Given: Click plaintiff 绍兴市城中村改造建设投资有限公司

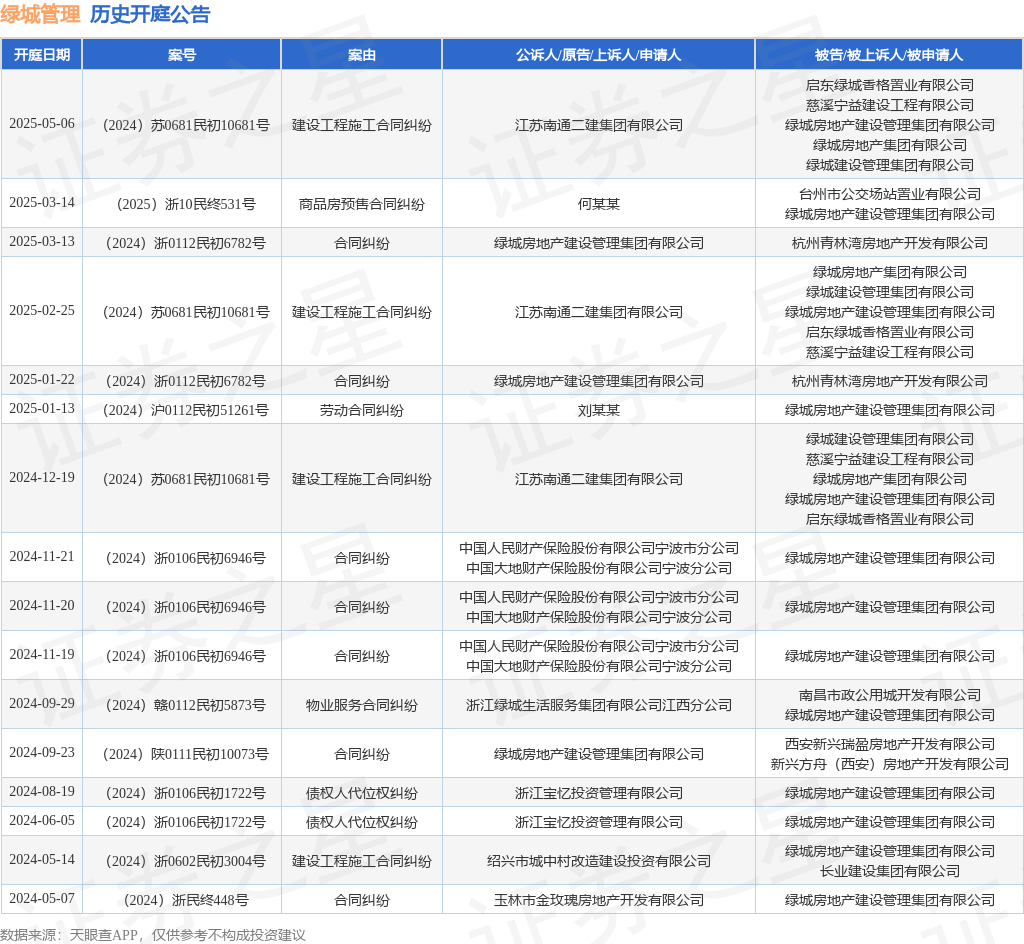Looking at the screenshot, I should point(599,861).
